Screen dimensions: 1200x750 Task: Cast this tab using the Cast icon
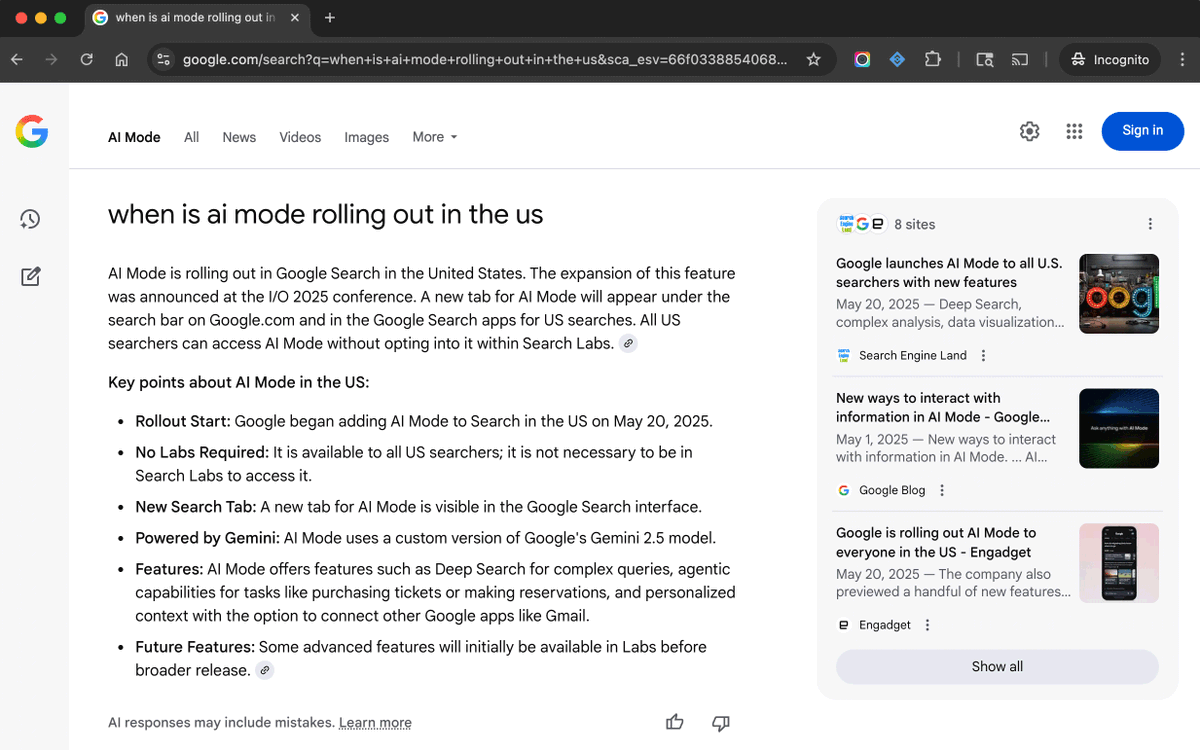pyautogui.click(x=1019, y=59)
